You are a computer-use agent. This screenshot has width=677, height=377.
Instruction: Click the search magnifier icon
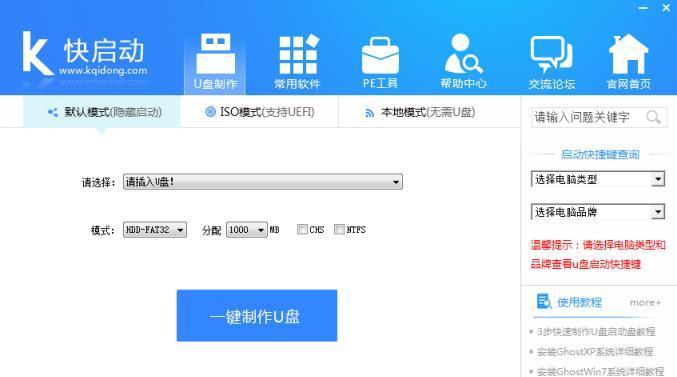(x=653, y=117)
